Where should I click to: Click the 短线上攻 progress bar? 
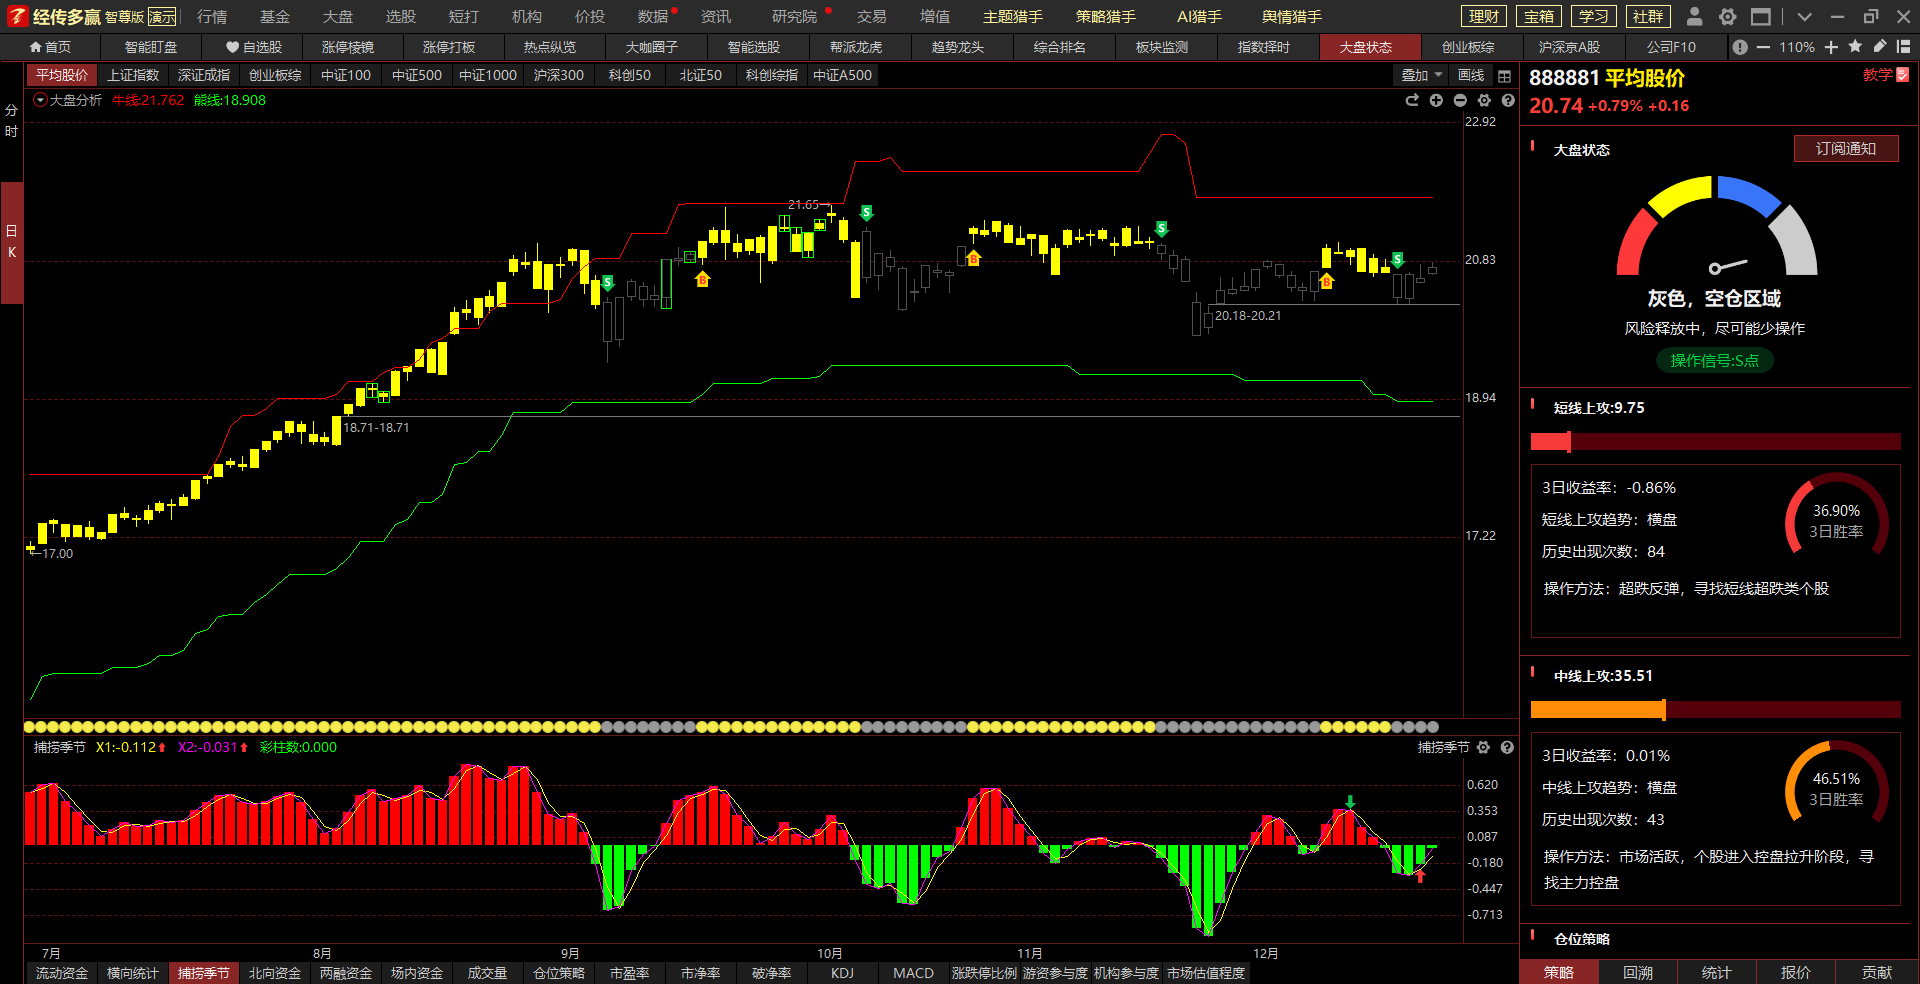click(x=1715, y=442)
